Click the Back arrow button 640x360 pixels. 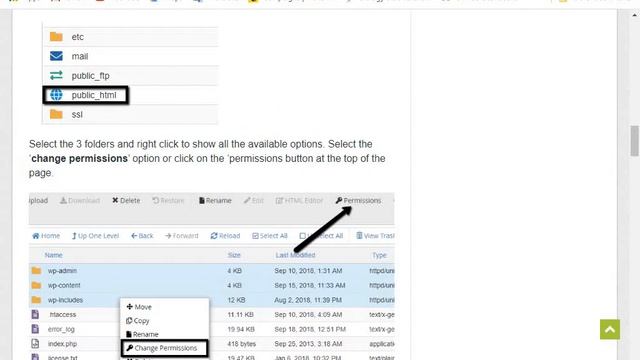142,236
